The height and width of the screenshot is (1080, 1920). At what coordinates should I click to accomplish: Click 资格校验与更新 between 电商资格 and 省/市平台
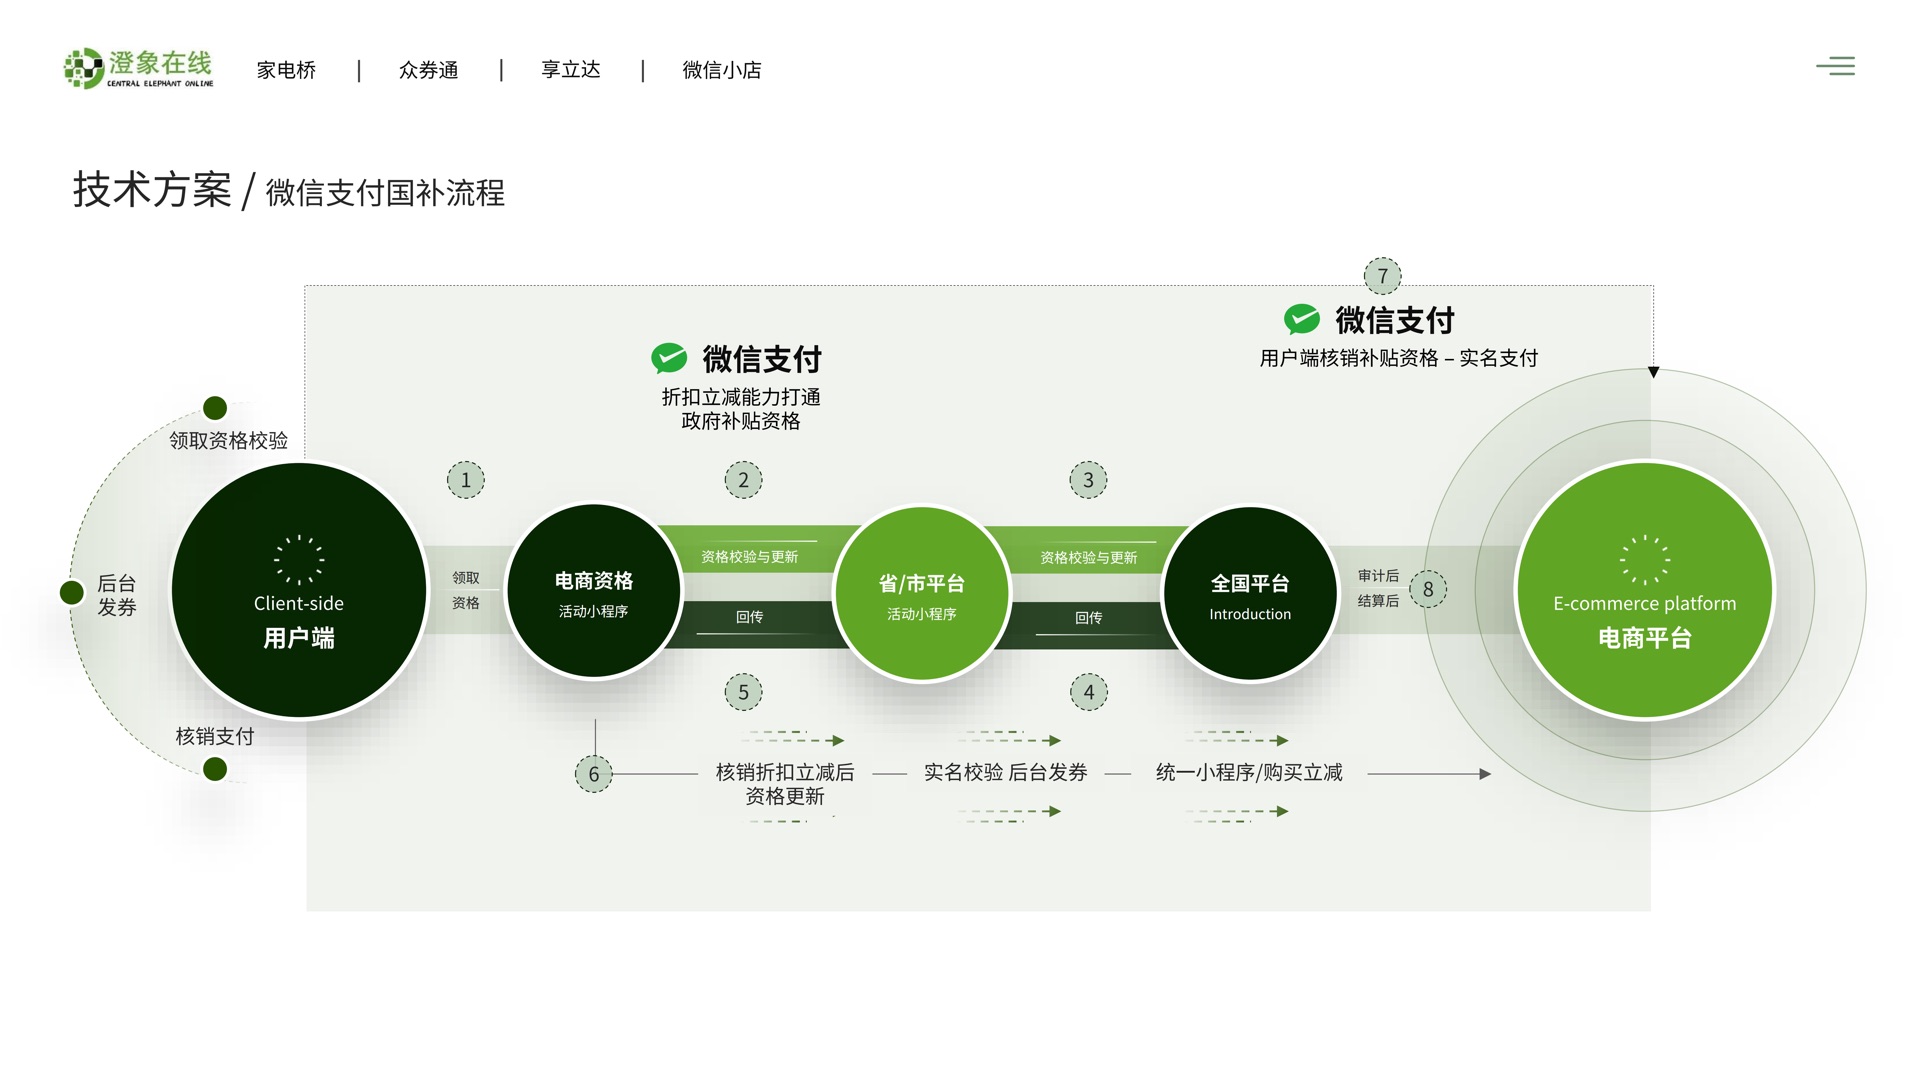(x=749, y=557)
